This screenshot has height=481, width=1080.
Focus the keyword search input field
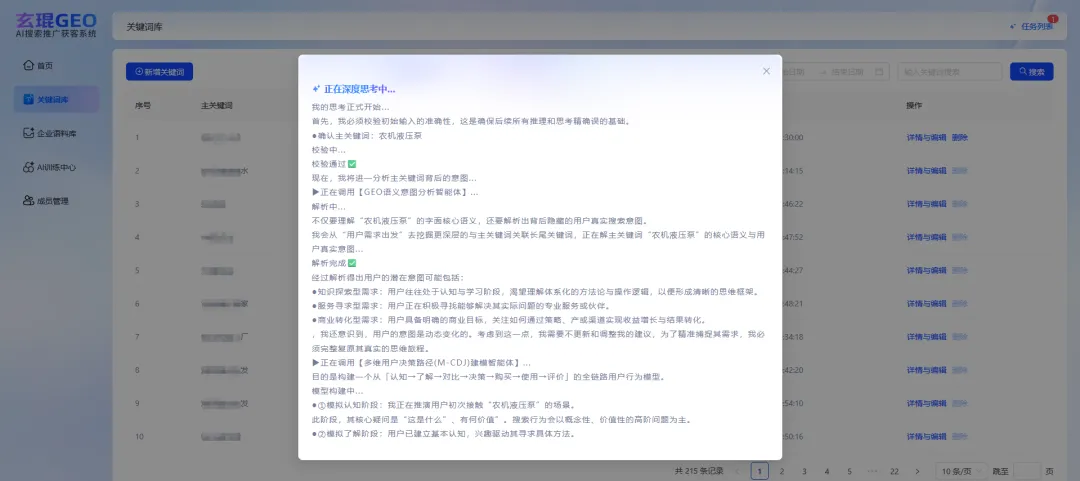[949, 72]
